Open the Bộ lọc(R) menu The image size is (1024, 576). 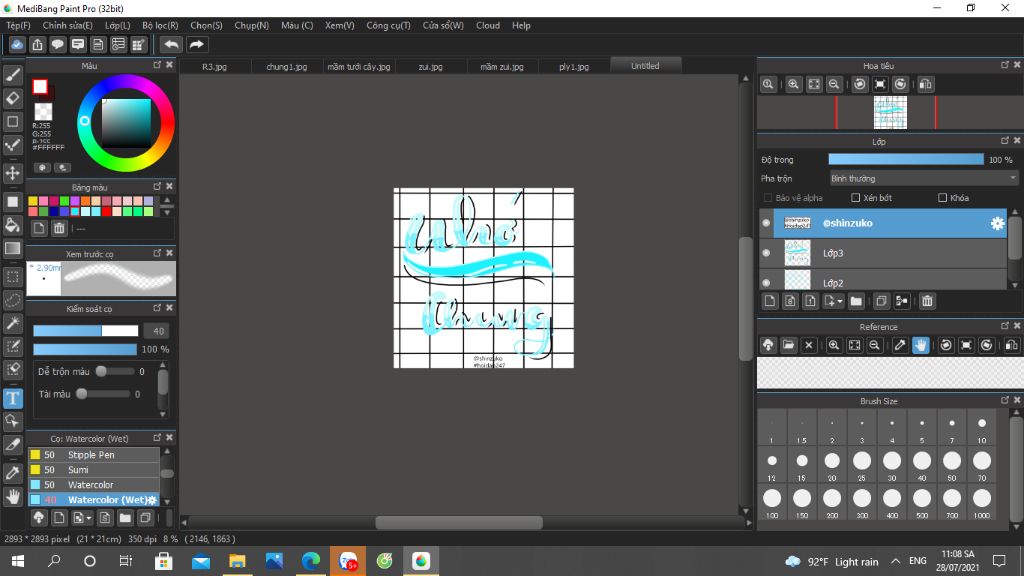(160, 25)
